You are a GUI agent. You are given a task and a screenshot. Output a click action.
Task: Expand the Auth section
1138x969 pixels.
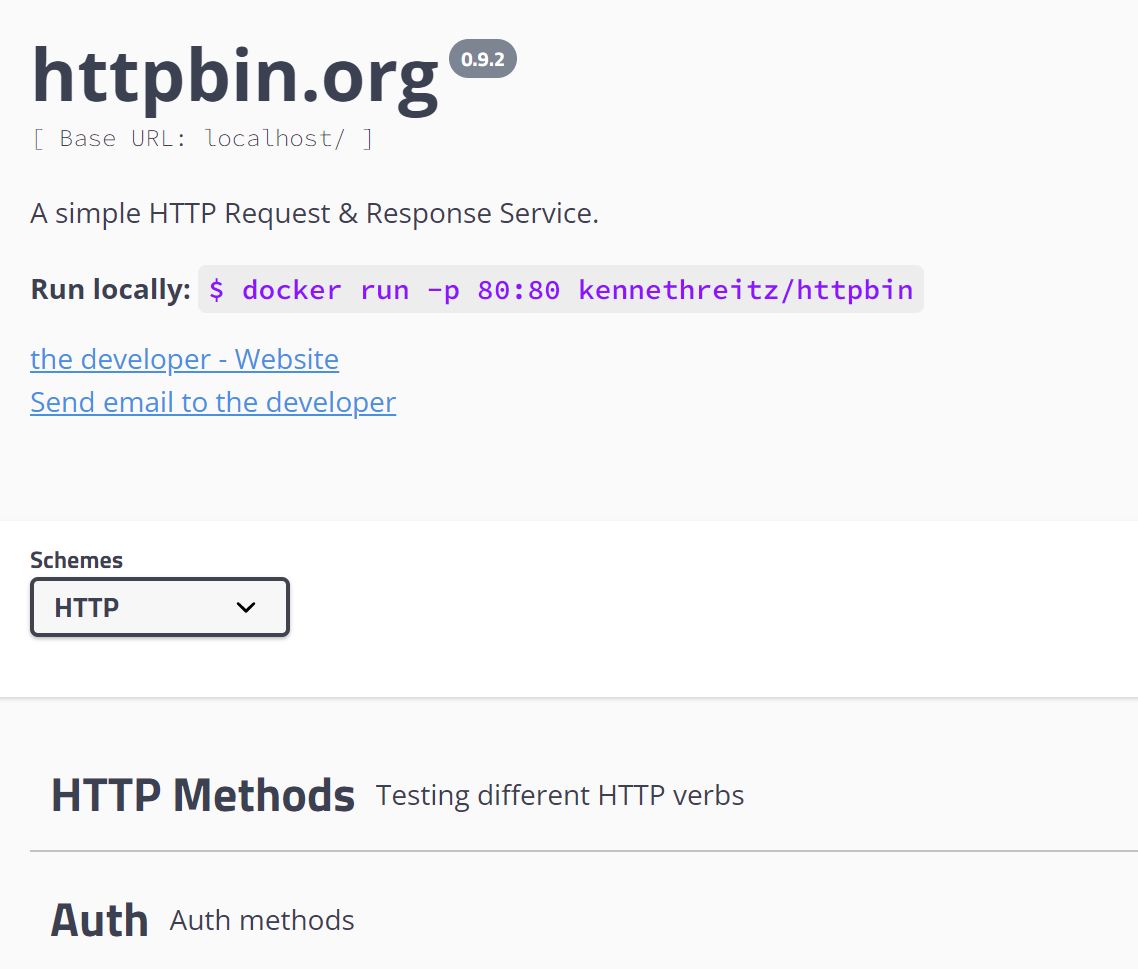[584, 920]
